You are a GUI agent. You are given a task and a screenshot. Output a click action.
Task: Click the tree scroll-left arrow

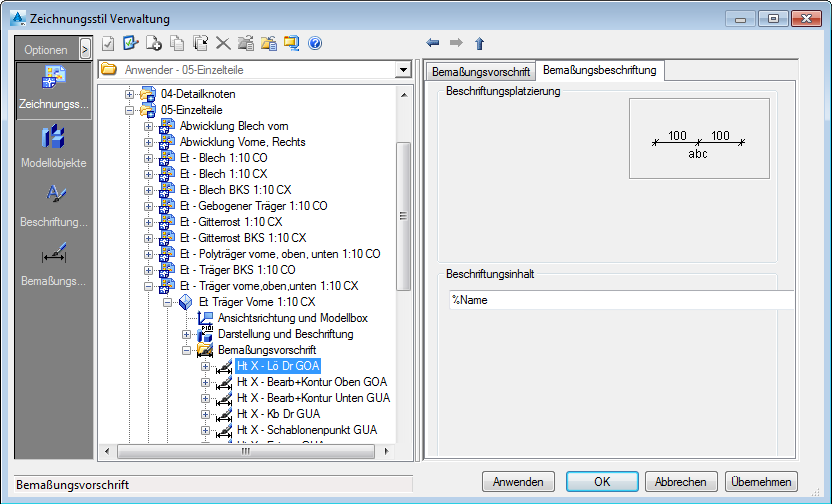[x=107, y=451]
